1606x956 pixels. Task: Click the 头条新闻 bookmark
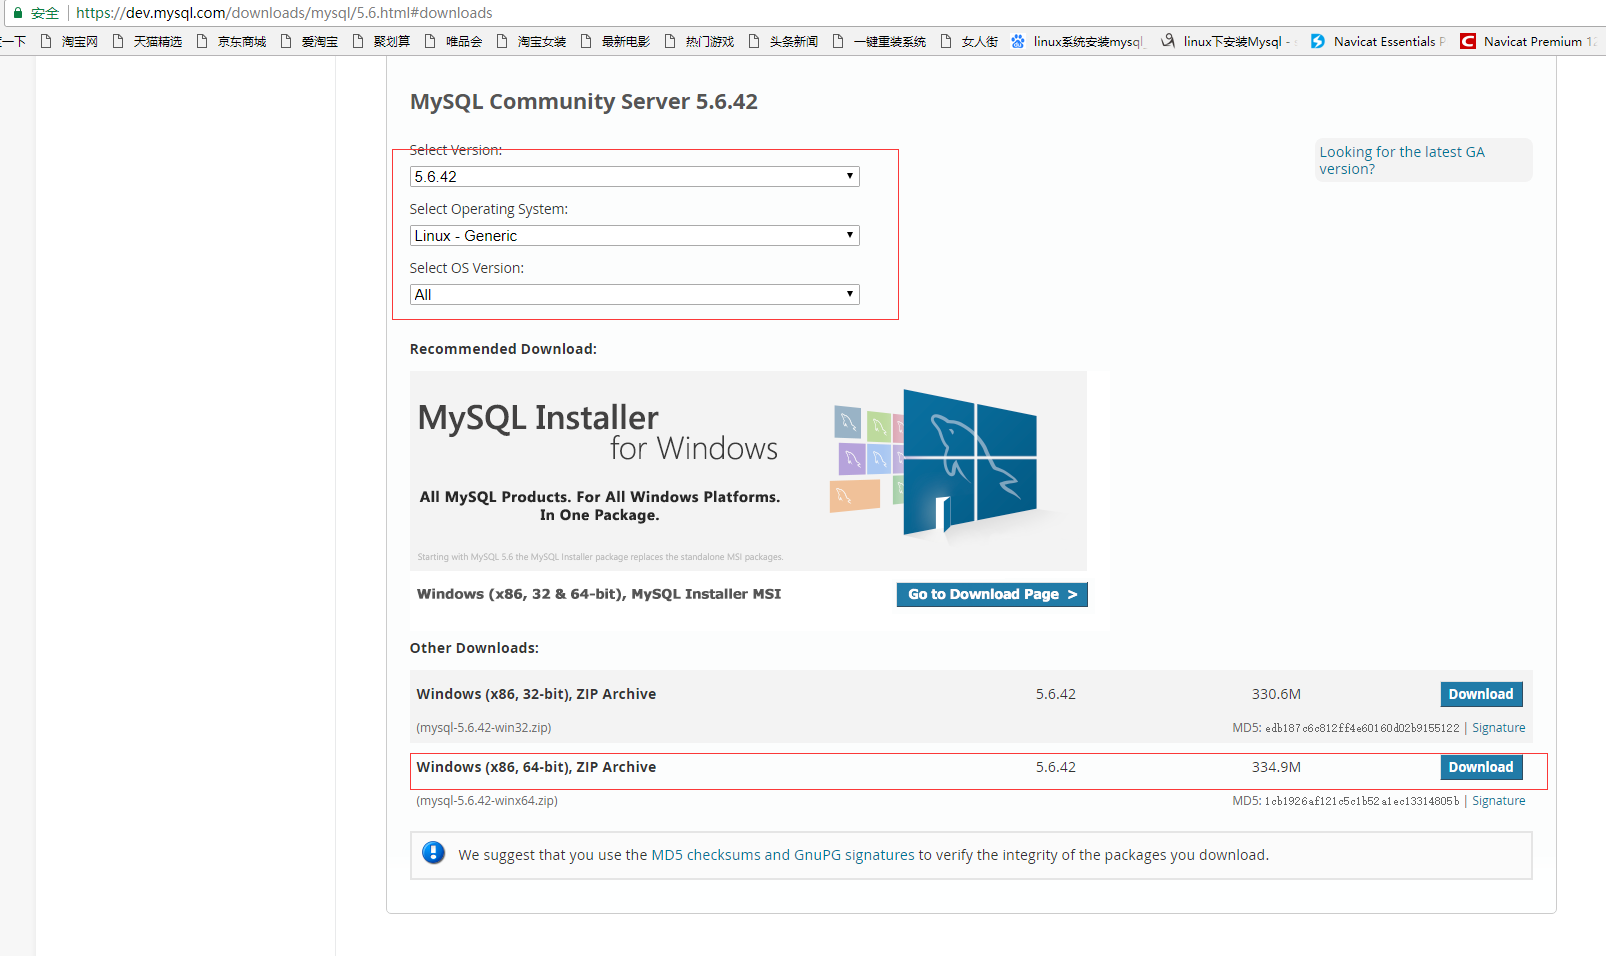click(x=793, y=41)
